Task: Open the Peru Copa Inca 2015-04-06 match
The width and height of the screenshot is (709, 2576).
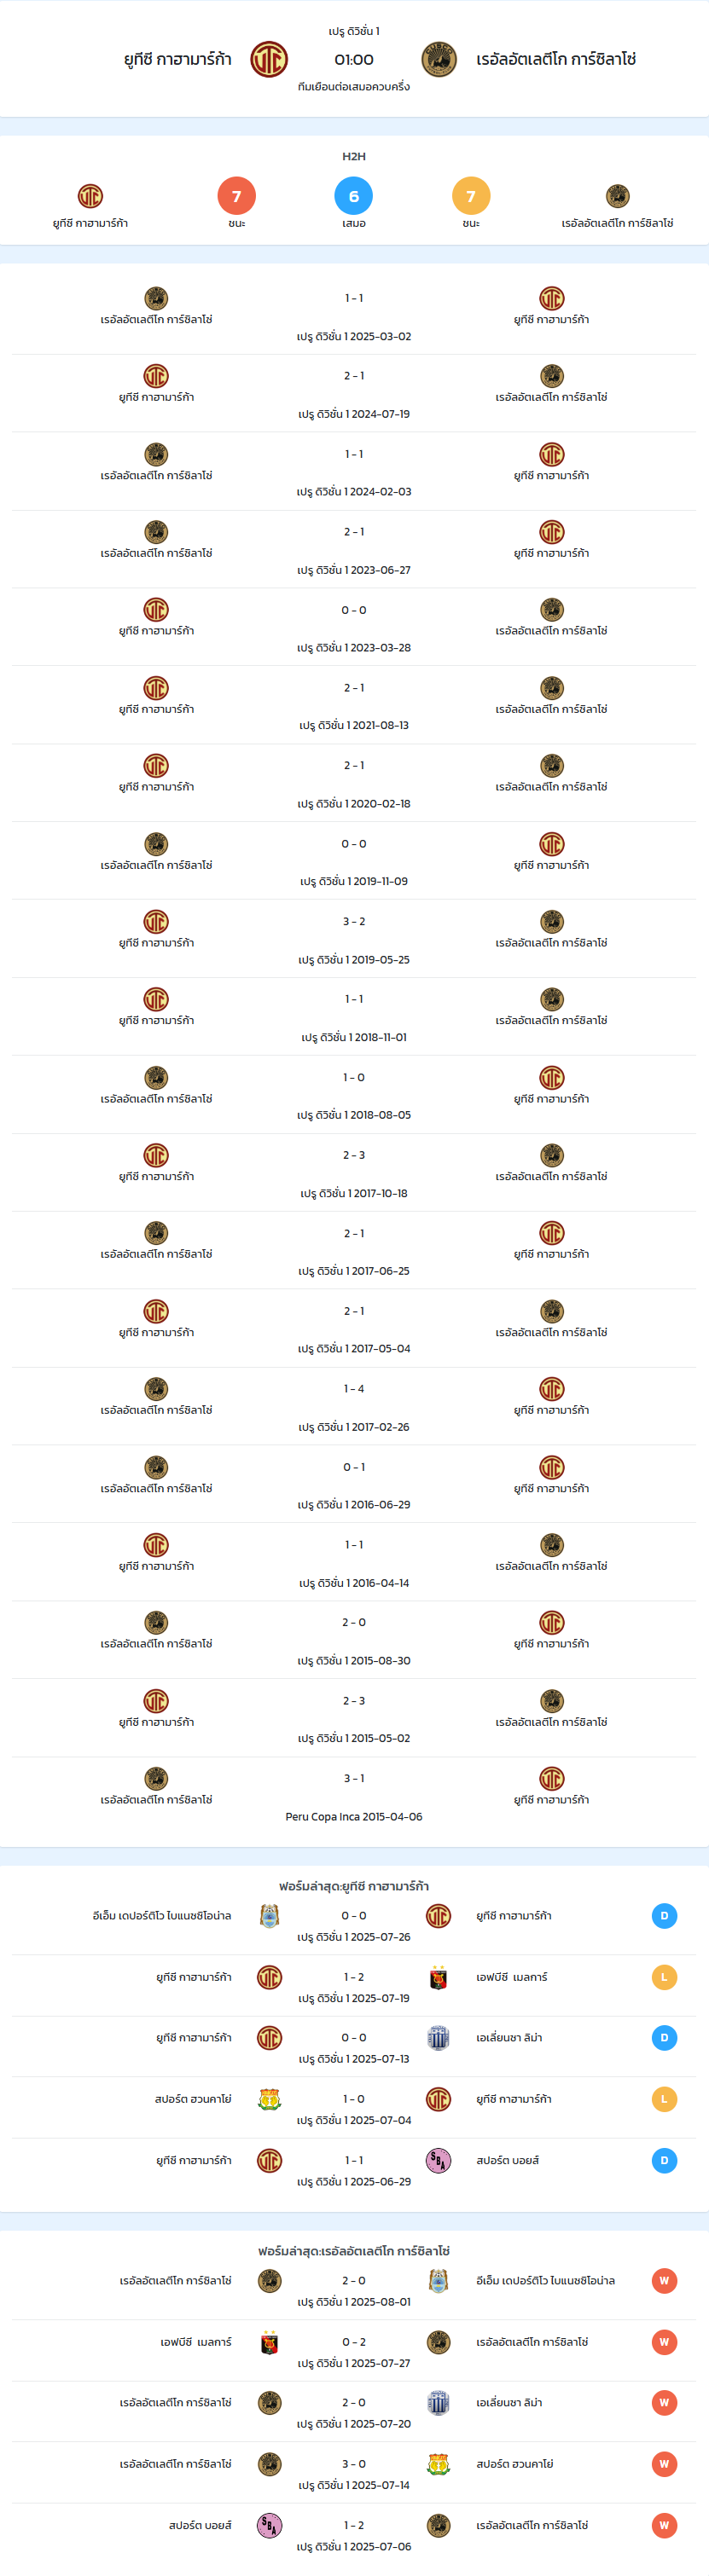Action: (x=354, y=1797)
